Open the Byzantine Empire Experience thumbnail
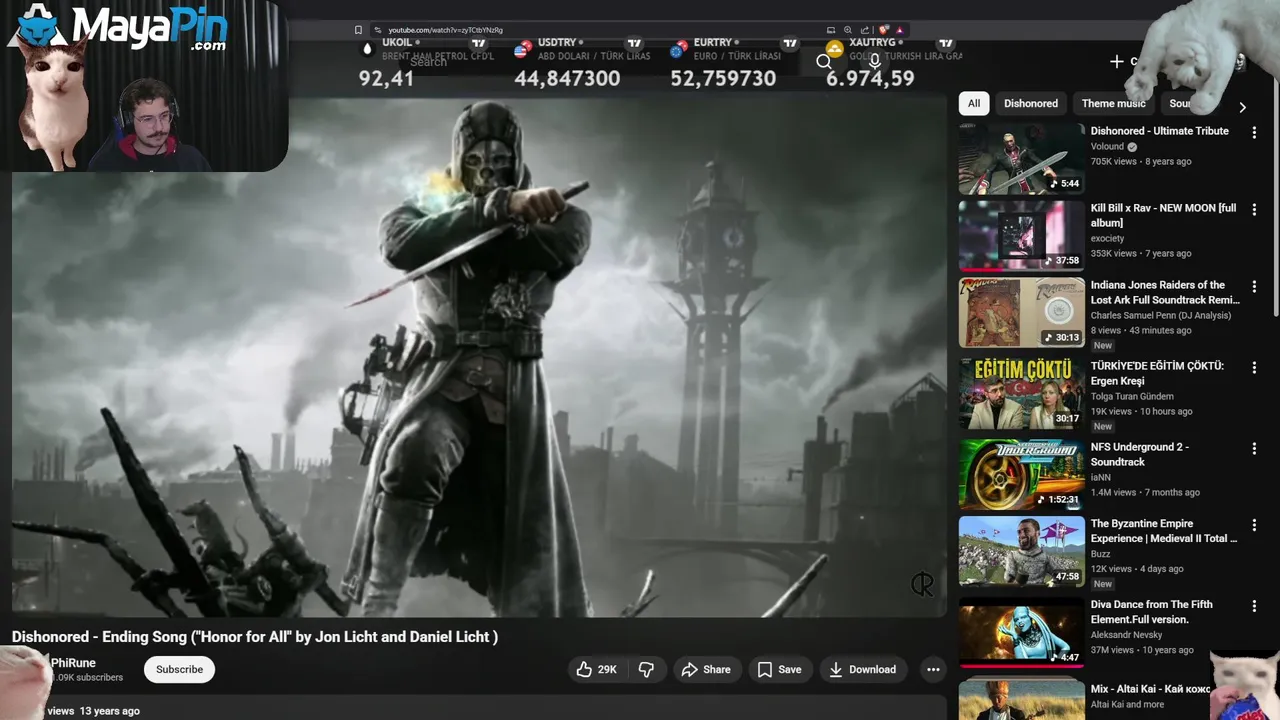This screenshot has height=720, width=1280. click(x=1021, y=551)
